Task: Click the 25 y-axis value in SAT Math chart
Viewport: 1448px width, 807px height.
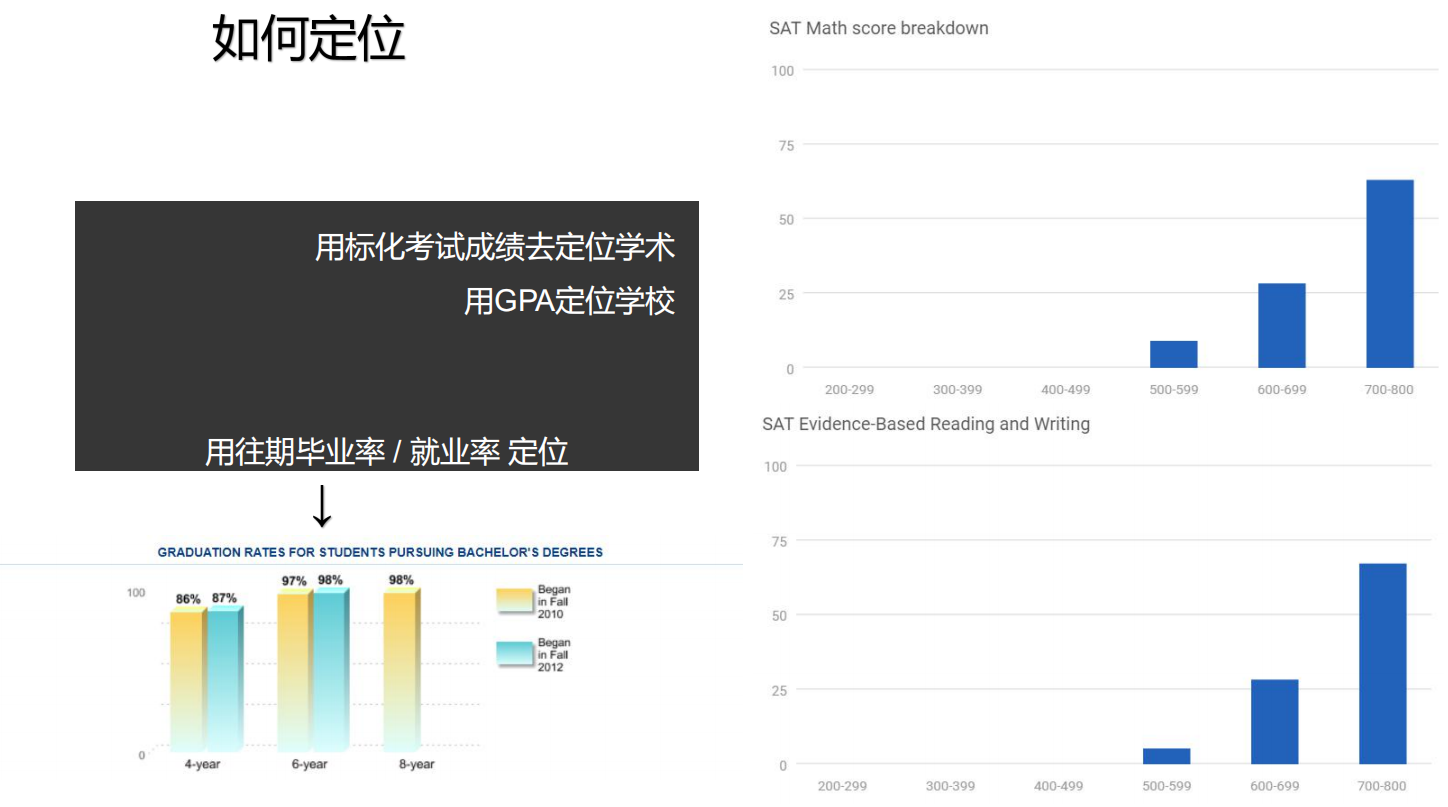Action: (786, 294)
